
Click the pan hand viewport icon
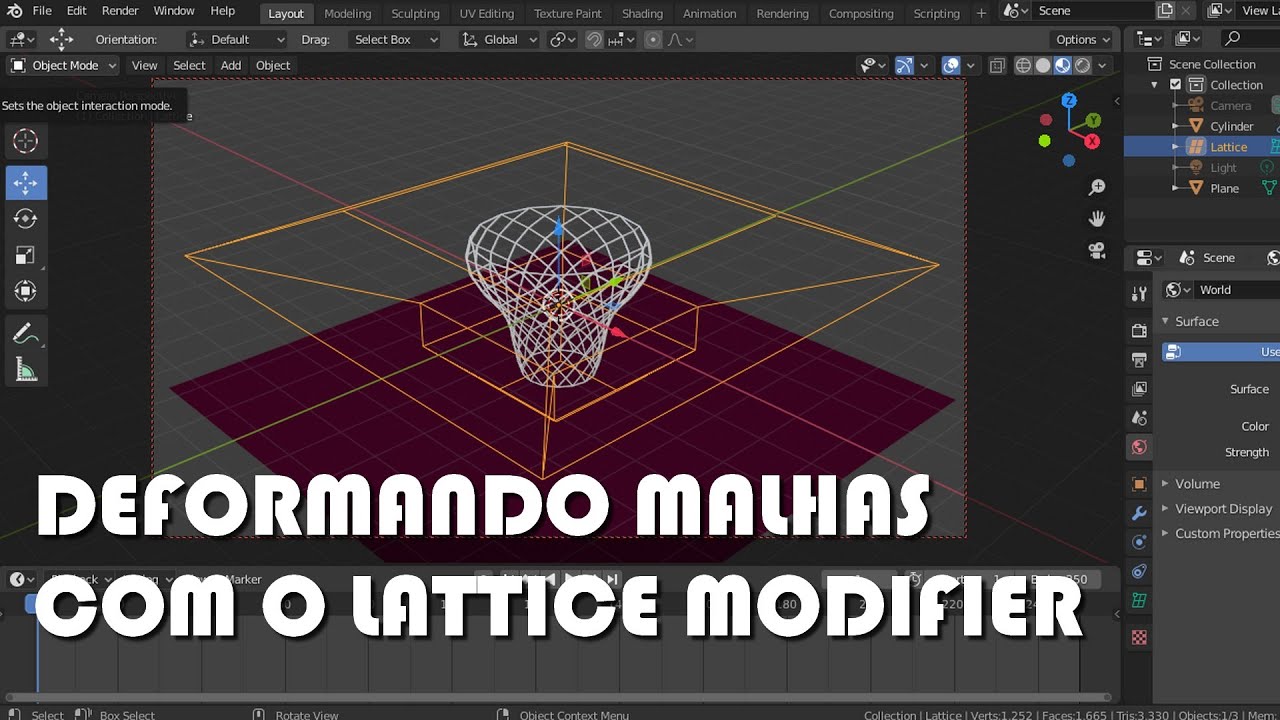[1097, 218]
